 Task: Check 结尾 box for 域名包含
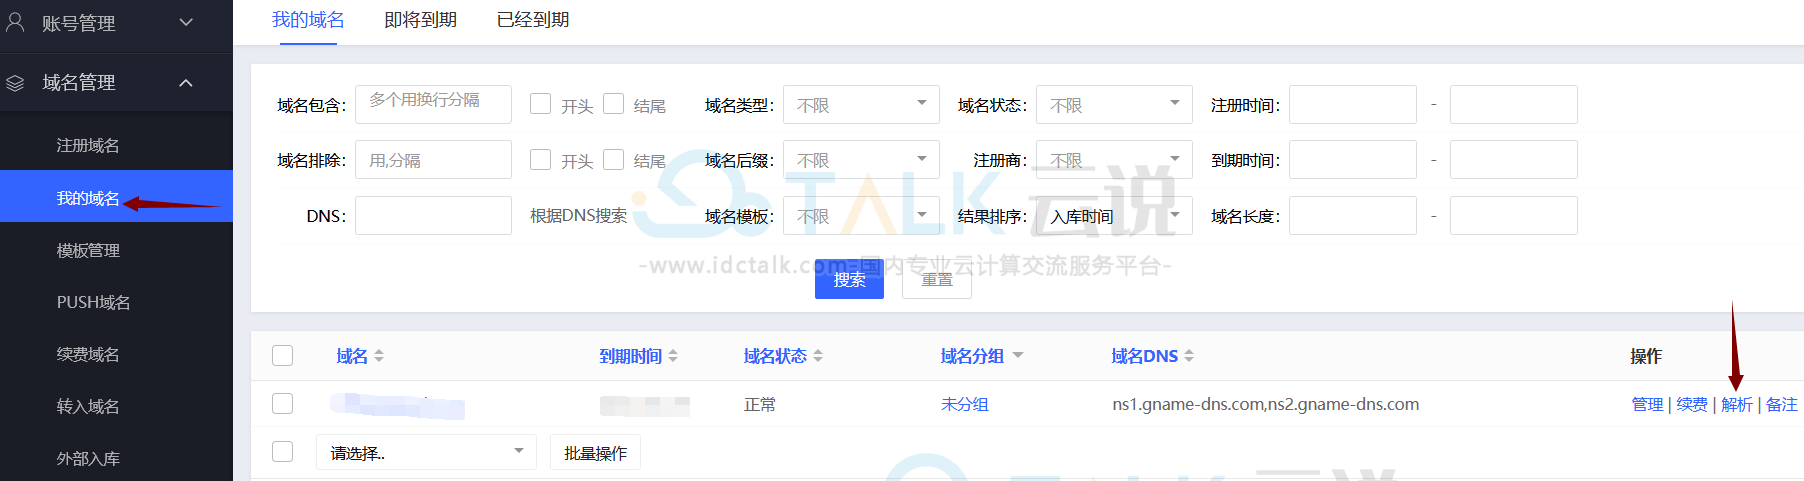coord(614,104)
